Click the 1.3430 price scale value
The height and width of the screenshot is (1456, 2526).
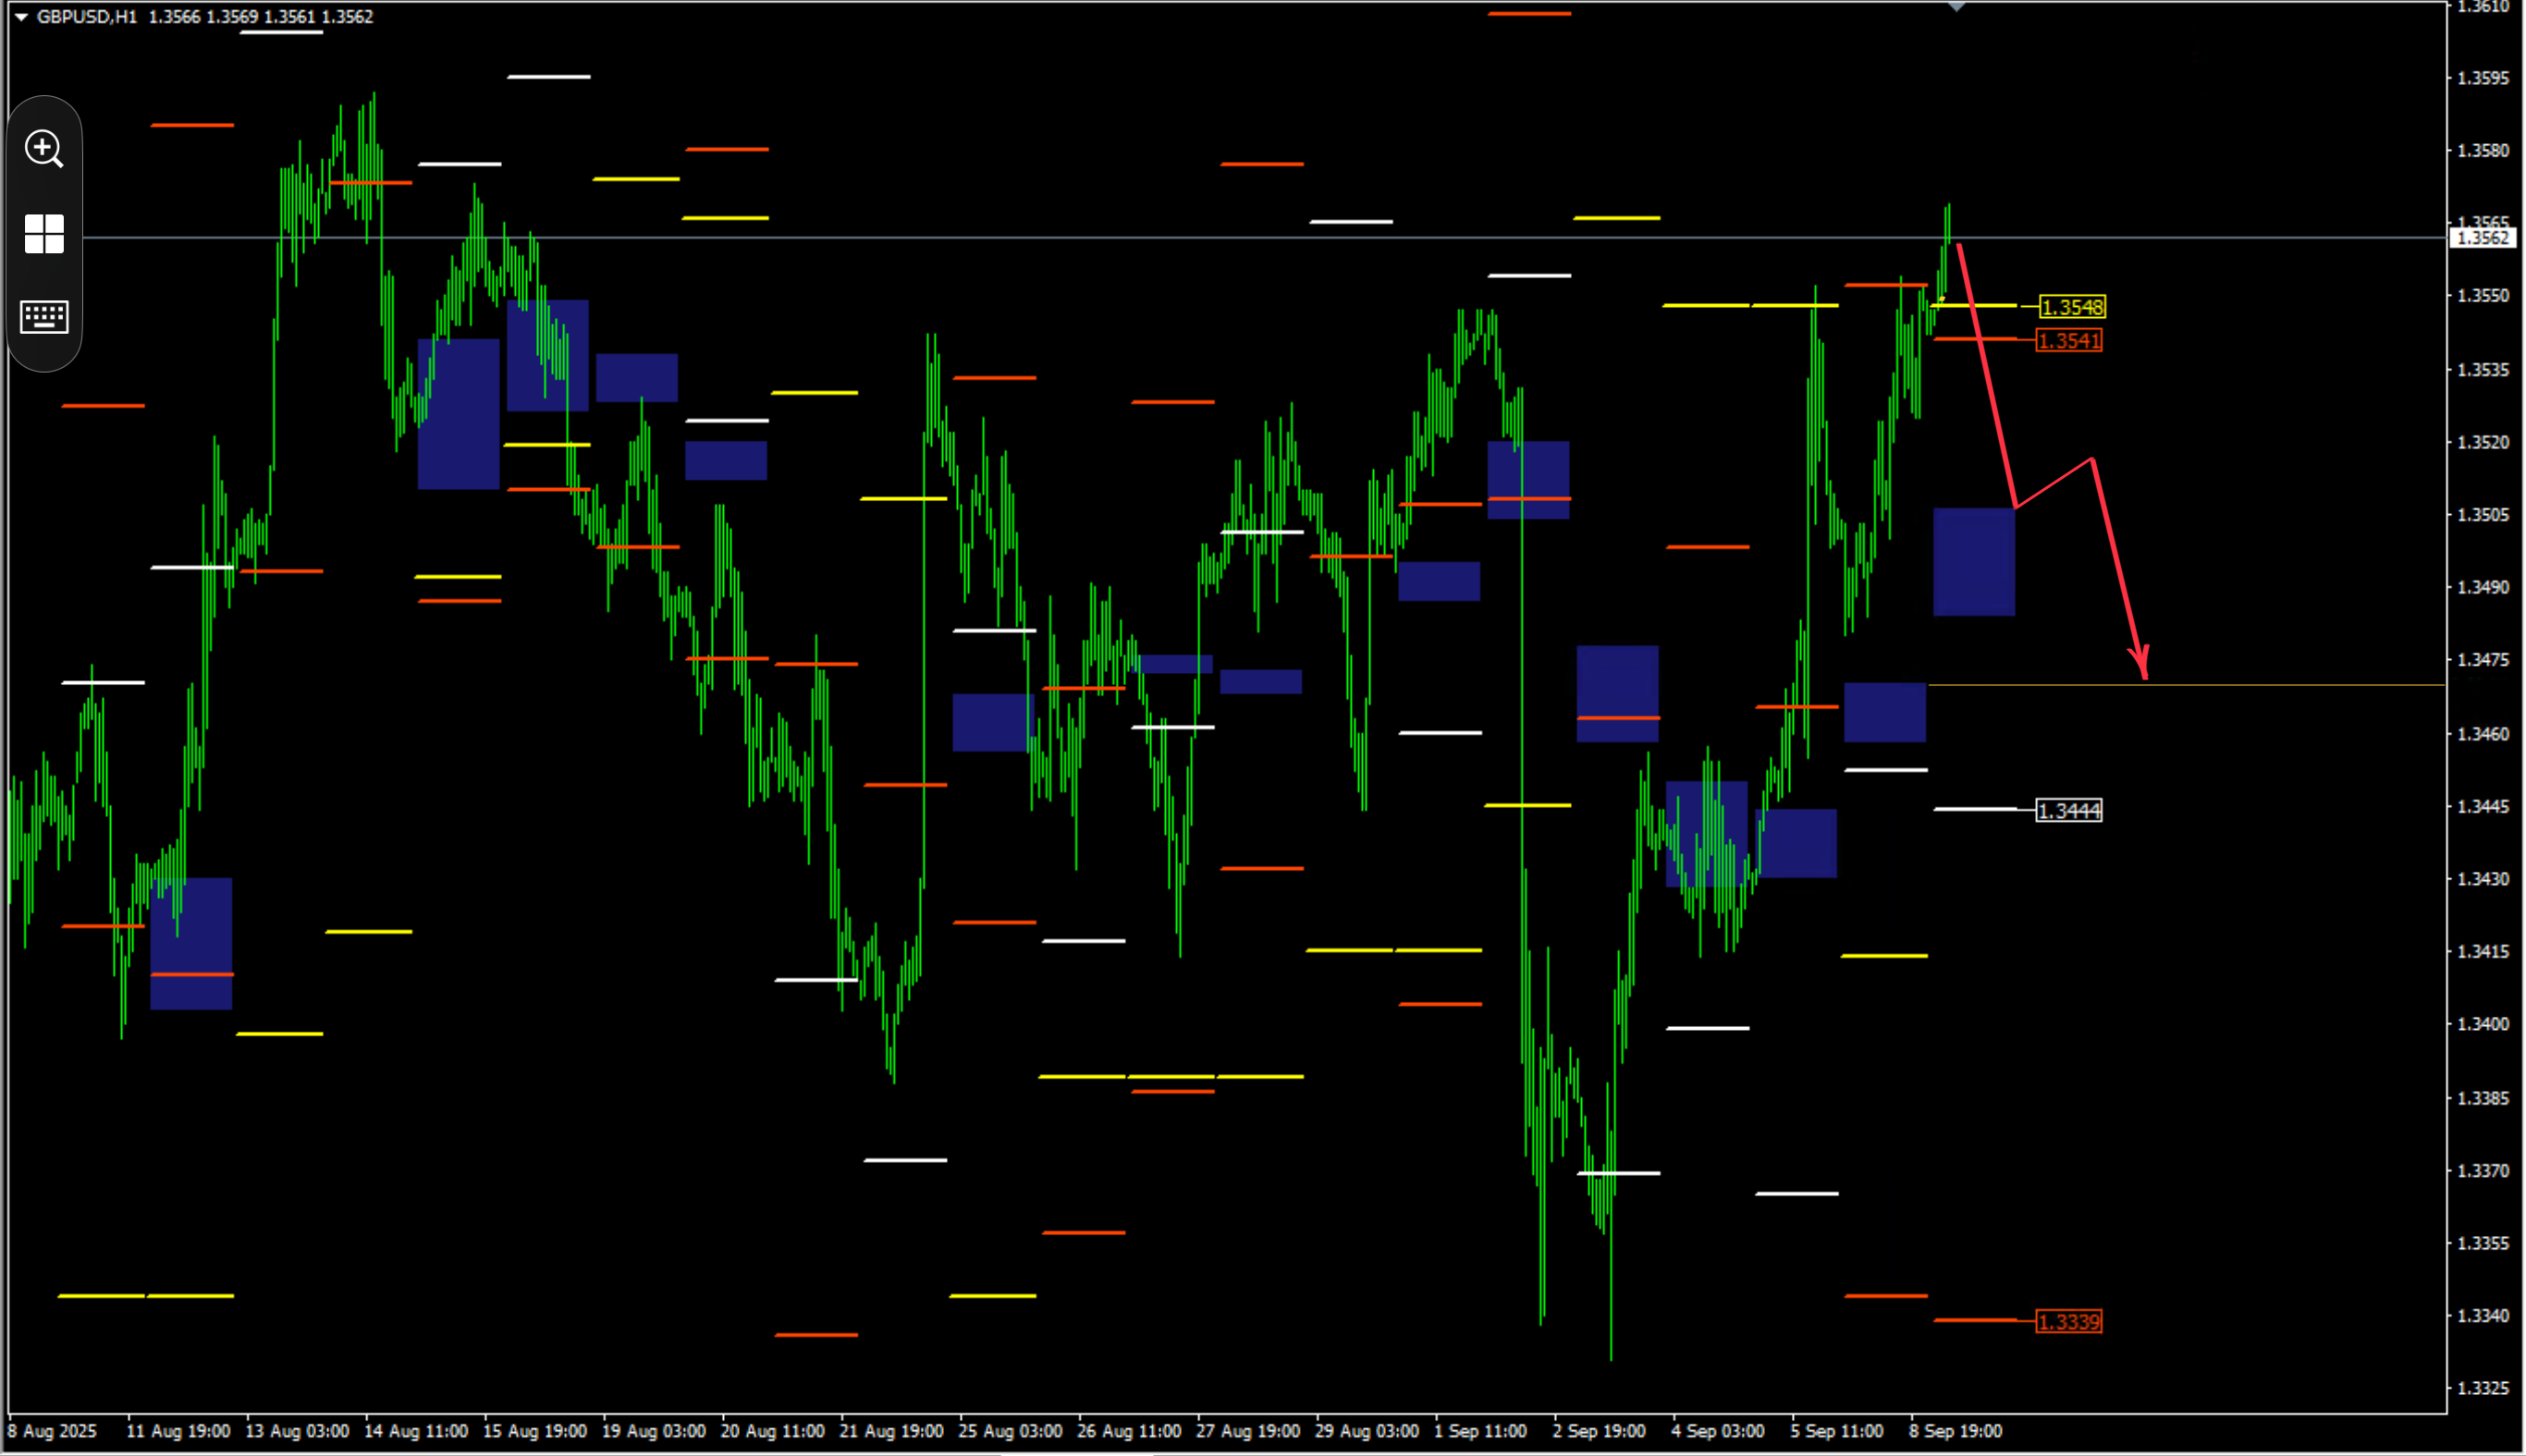pos(2483,879)
